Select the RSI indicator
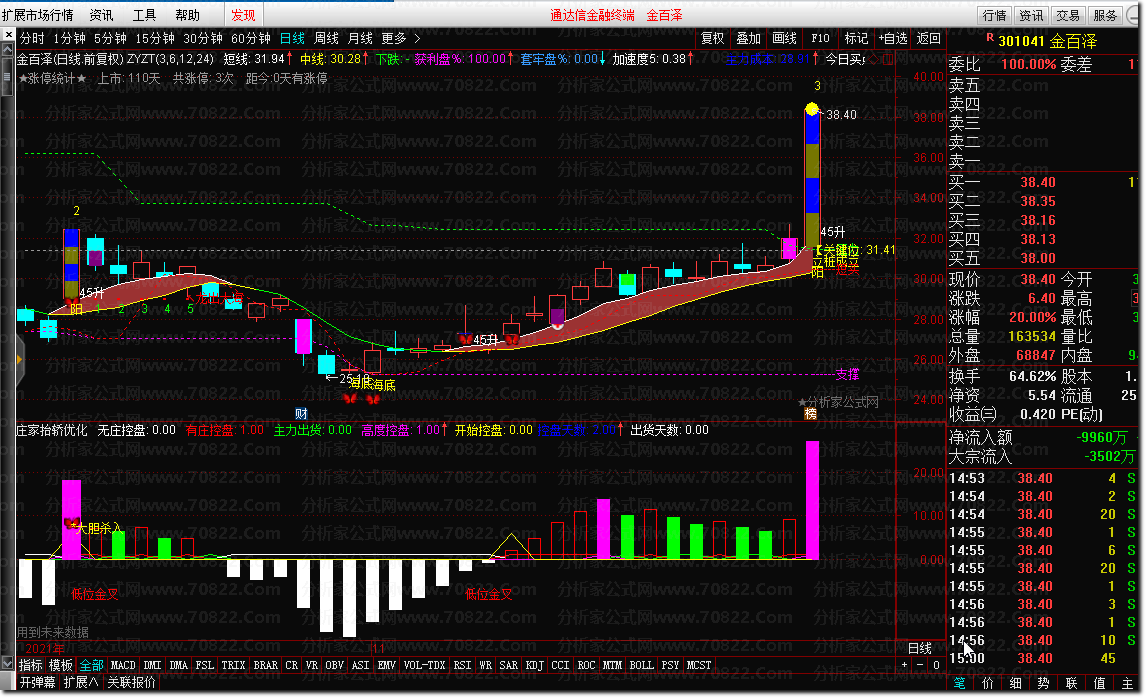This screenshot has height=698, width=1147. point(462,665)
